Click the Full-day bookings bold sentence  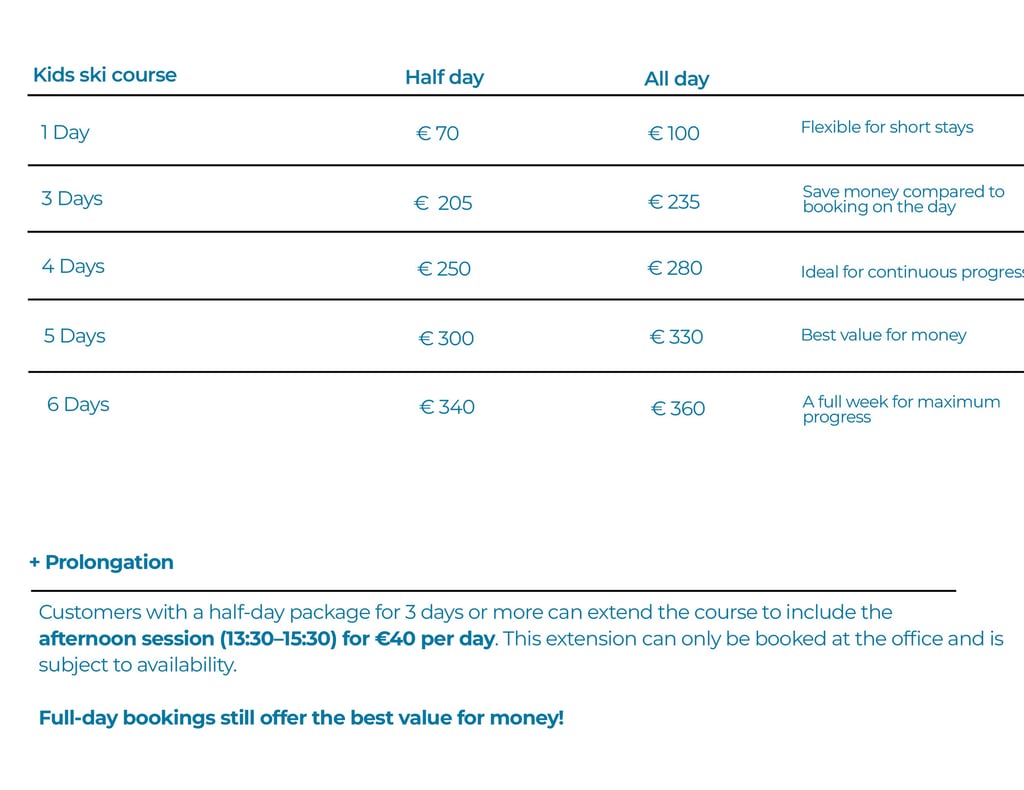pos(301,718)
